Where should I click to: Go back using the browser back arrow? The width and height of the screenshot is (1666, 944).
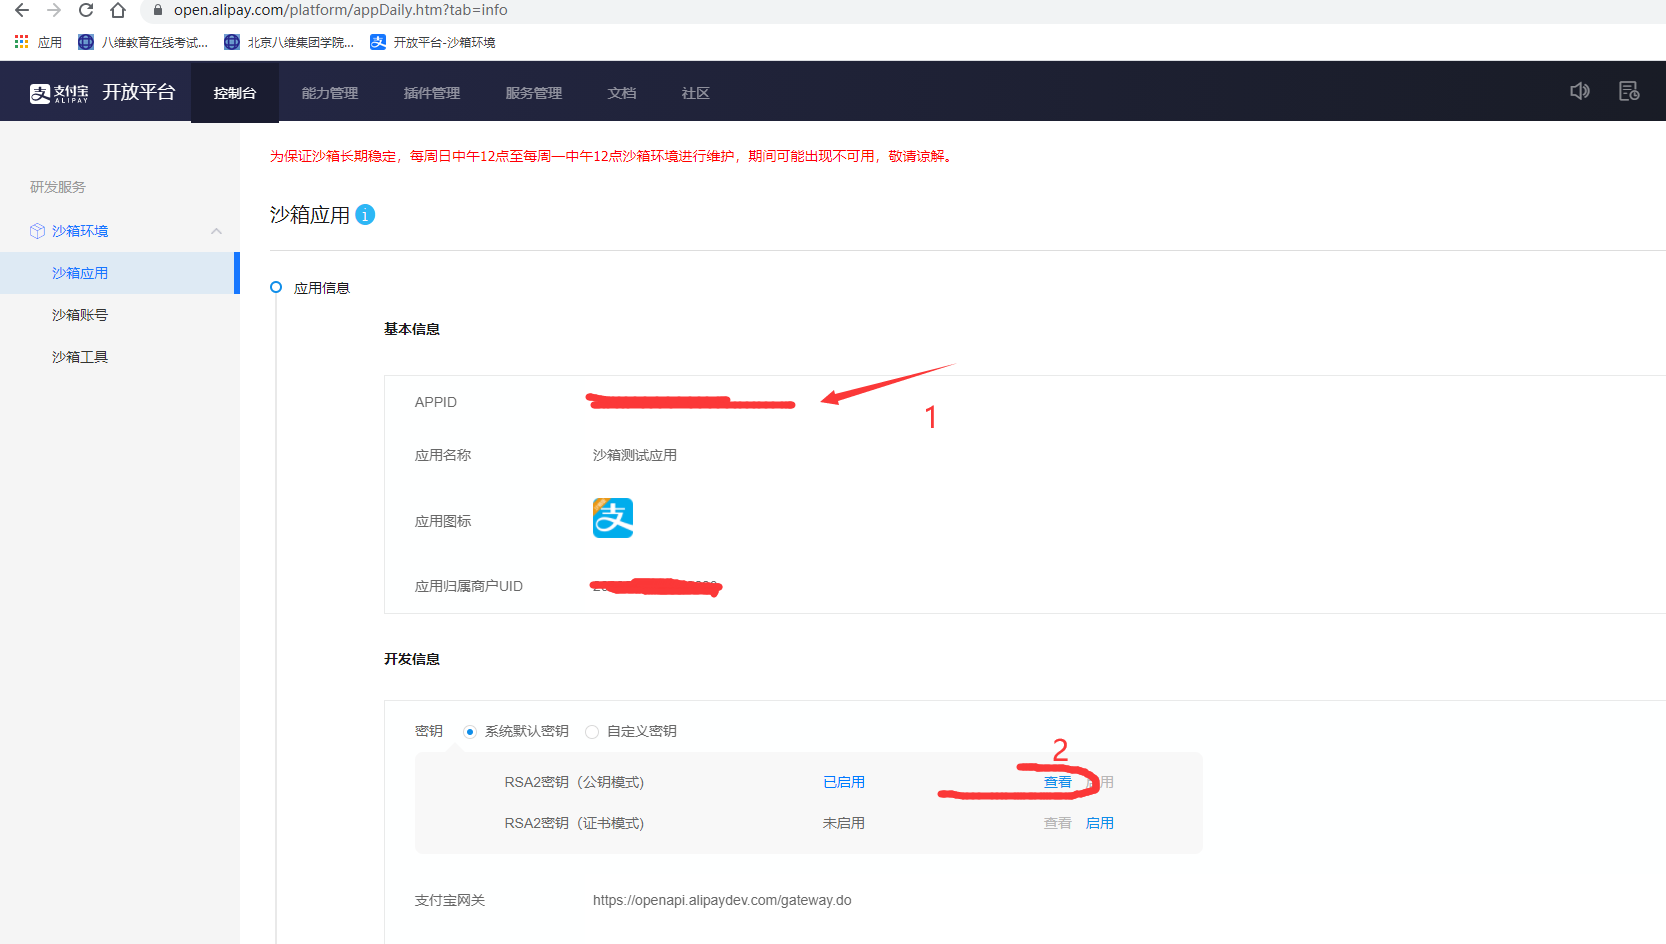point(22,10)
